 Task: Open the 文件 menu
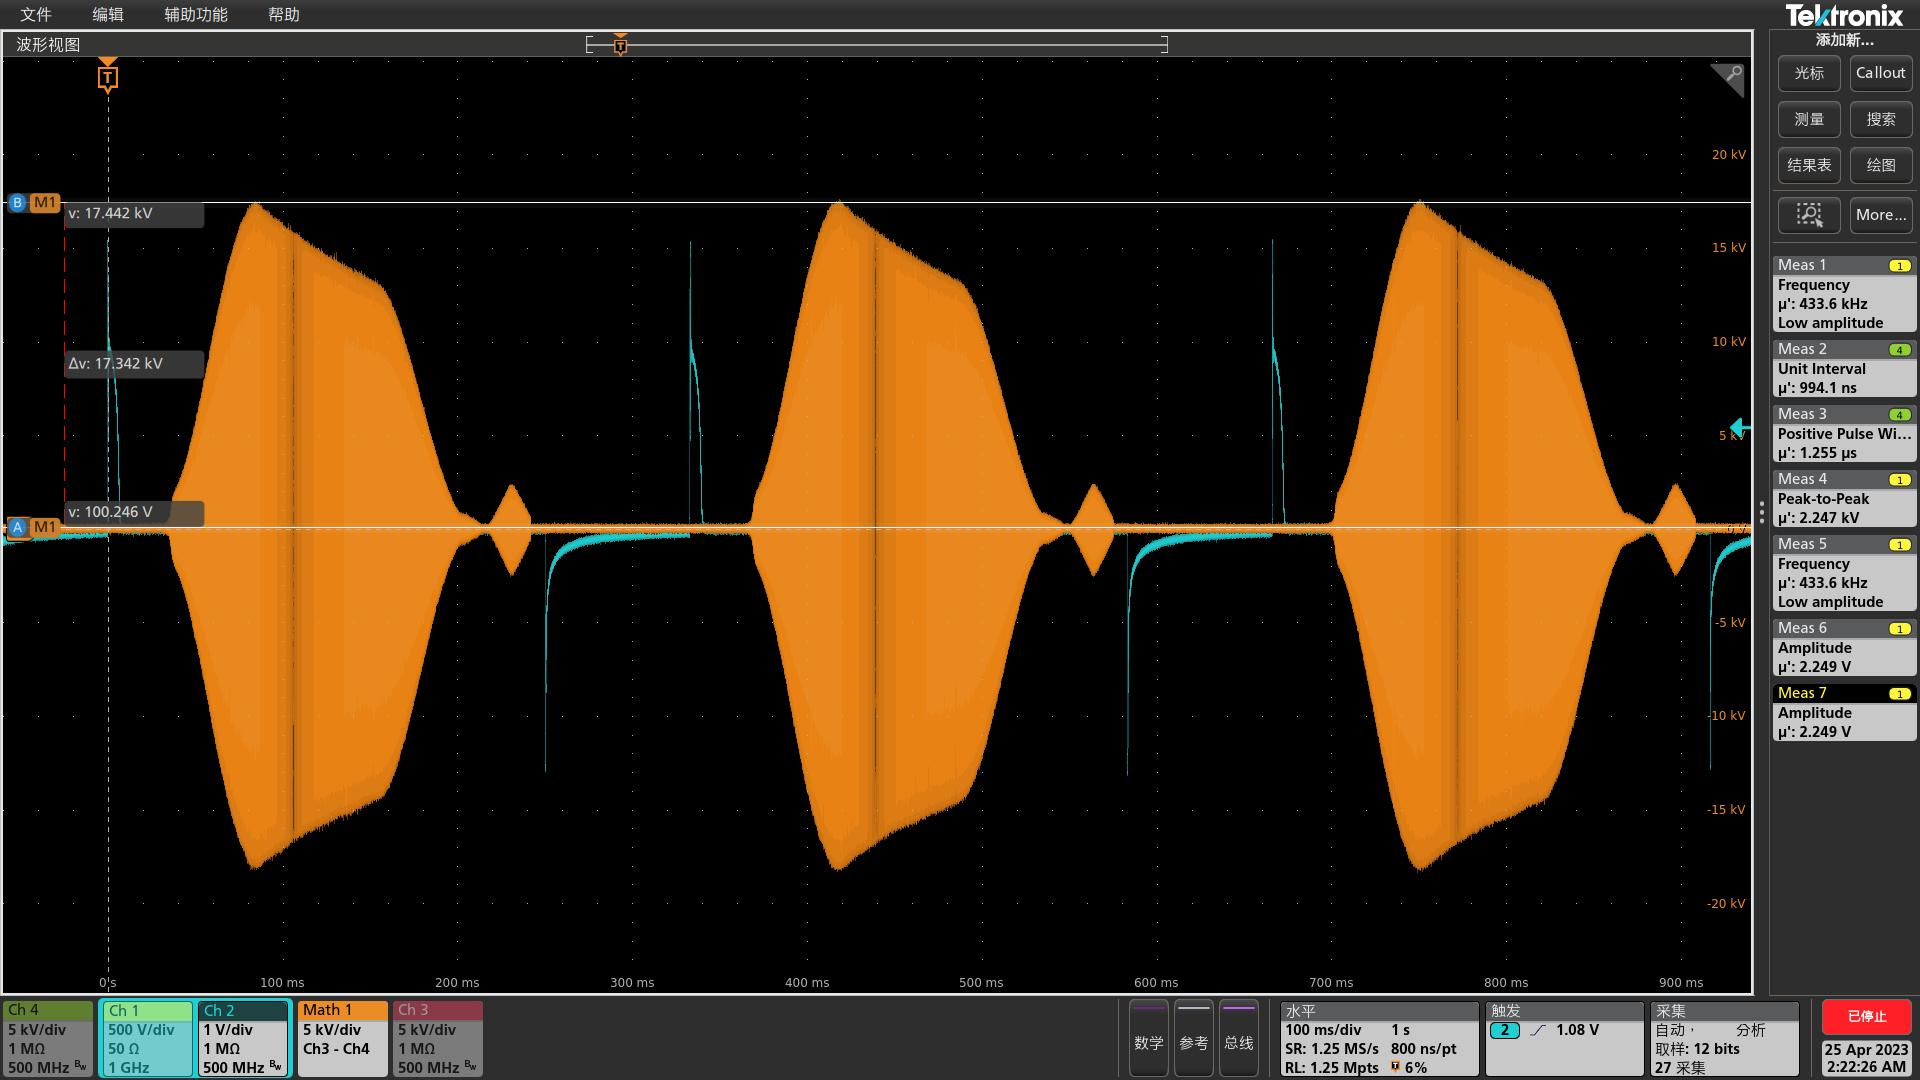36,15
